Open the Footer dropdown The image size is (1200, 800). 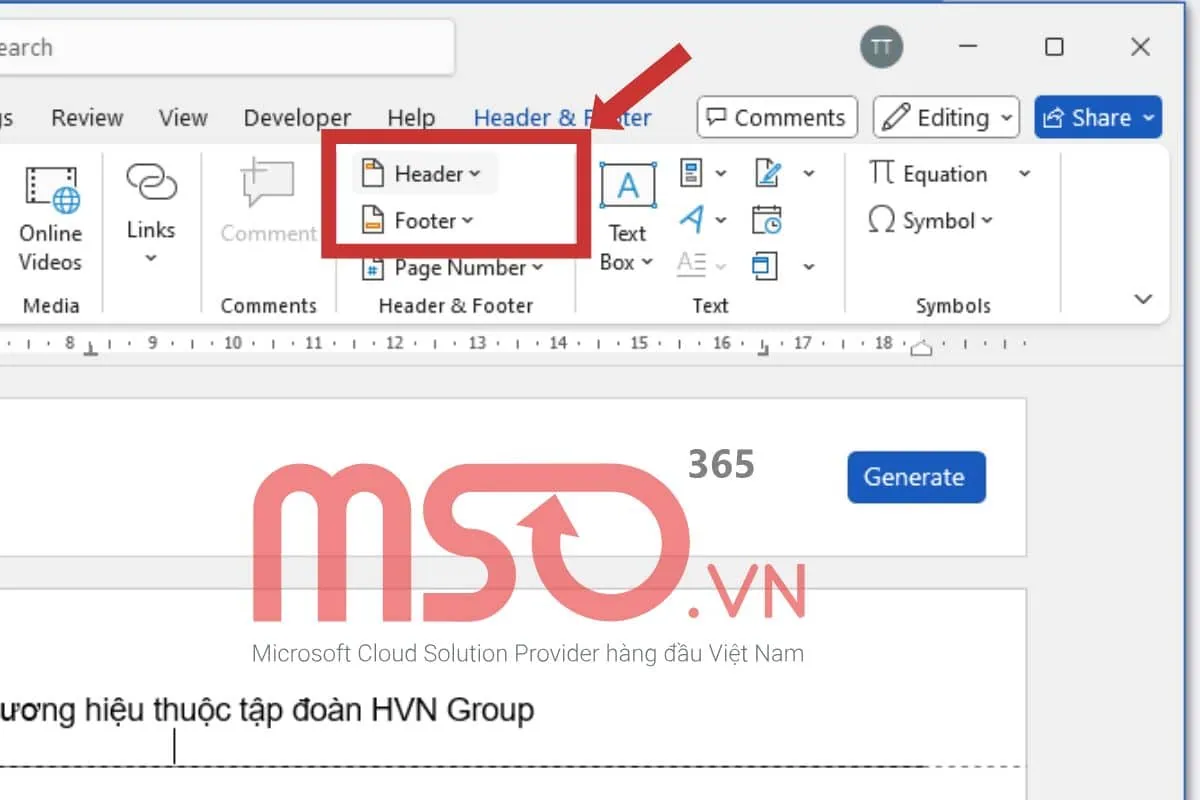[424, 221]
